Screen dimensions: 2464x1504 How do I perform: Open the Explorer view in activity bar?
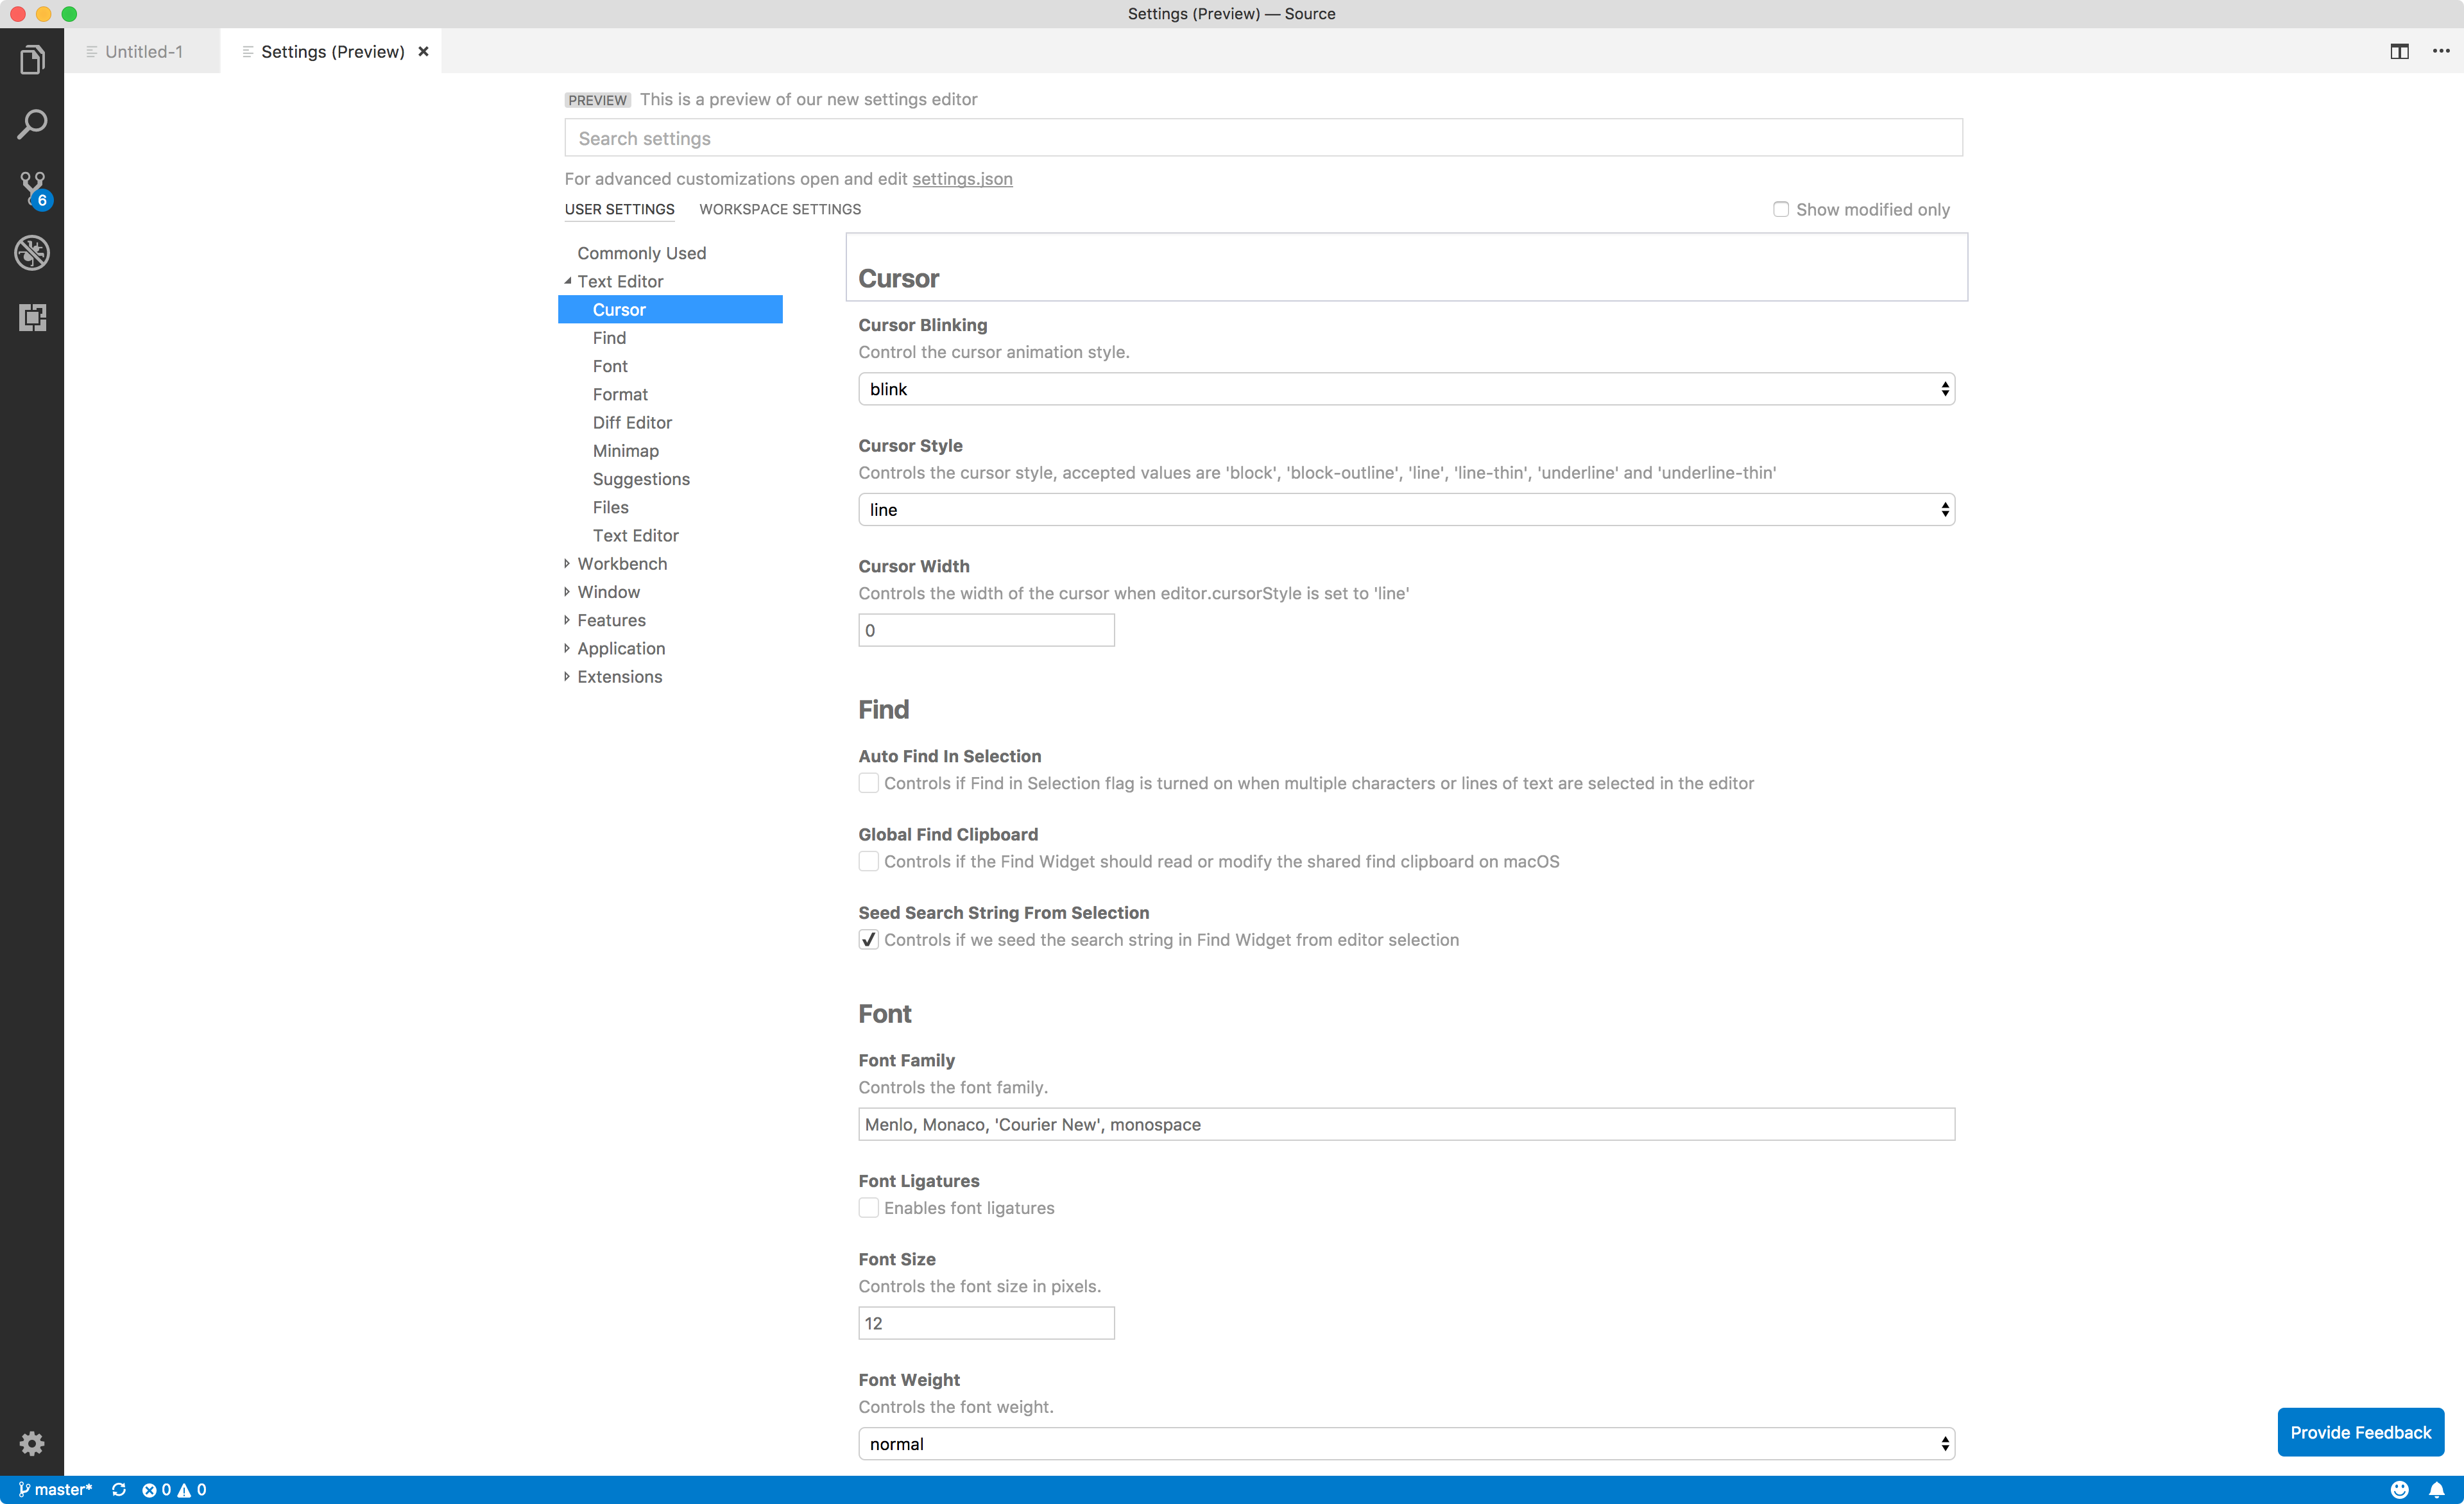(32, 60)
